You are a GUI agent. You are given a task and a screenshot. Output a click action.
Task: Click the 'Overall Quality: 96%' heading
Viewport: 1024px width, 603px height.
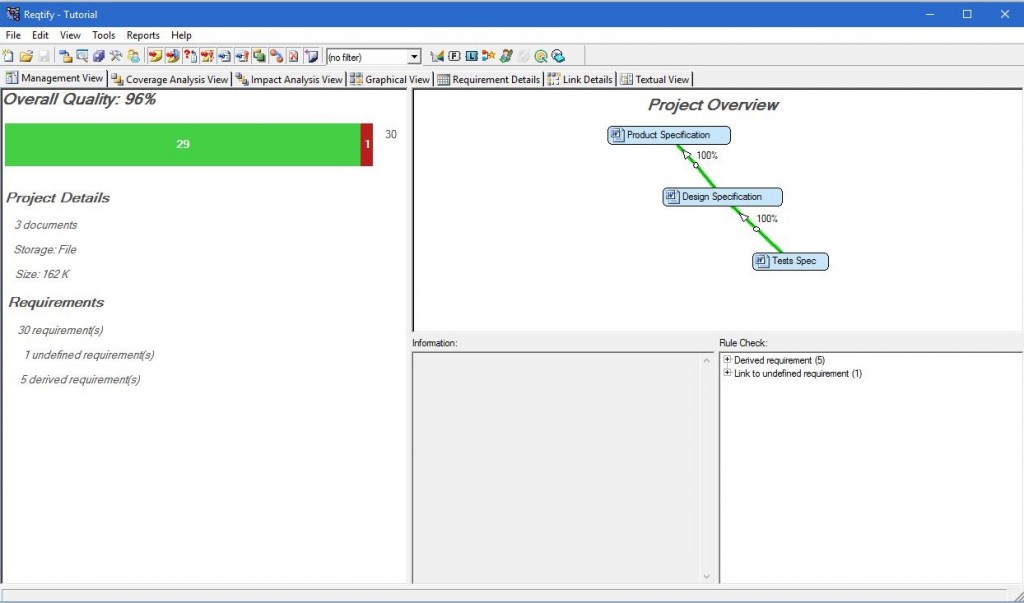[x=80, y=99]
